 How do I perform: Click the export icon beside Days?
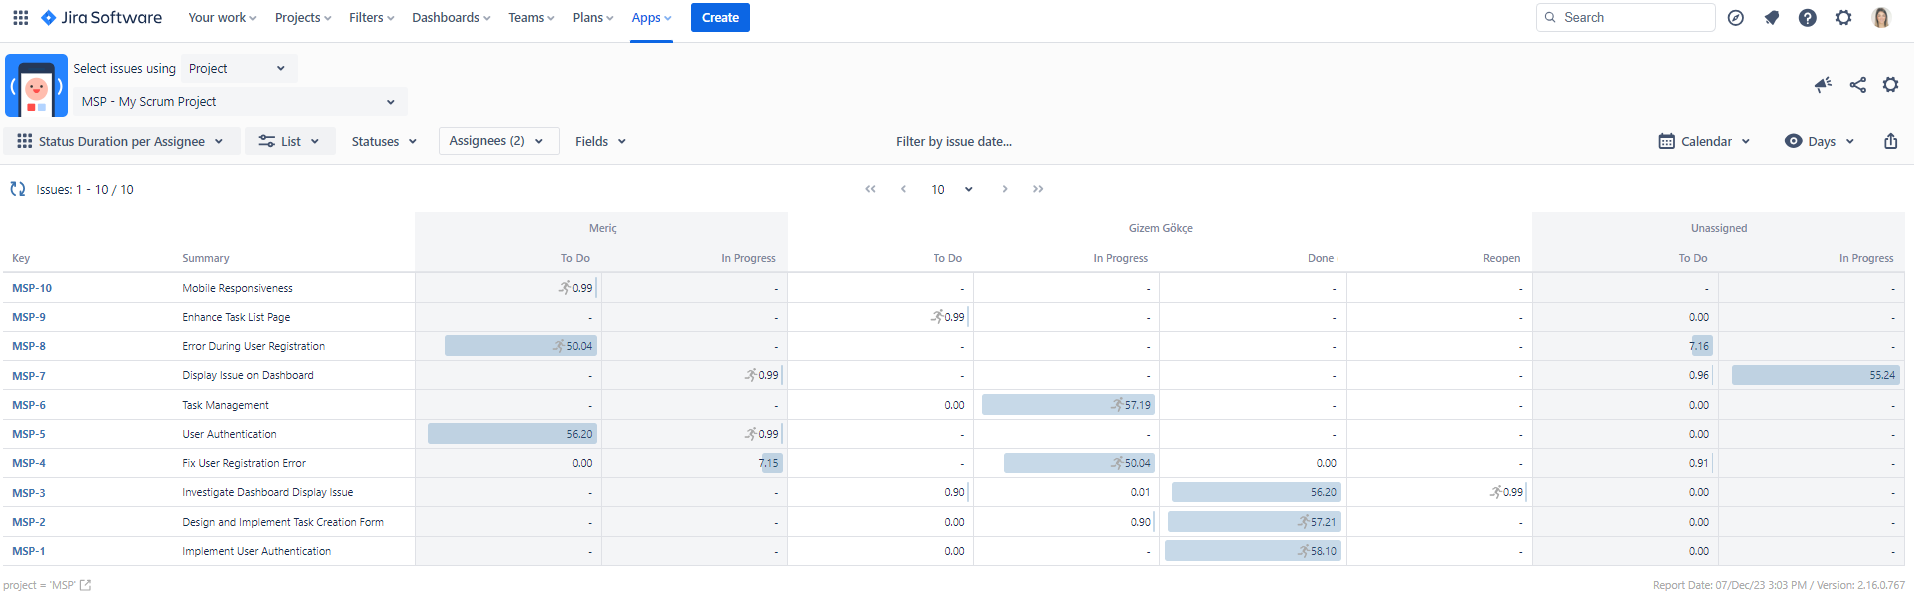pyautogui.click(x=1890, y=141)
